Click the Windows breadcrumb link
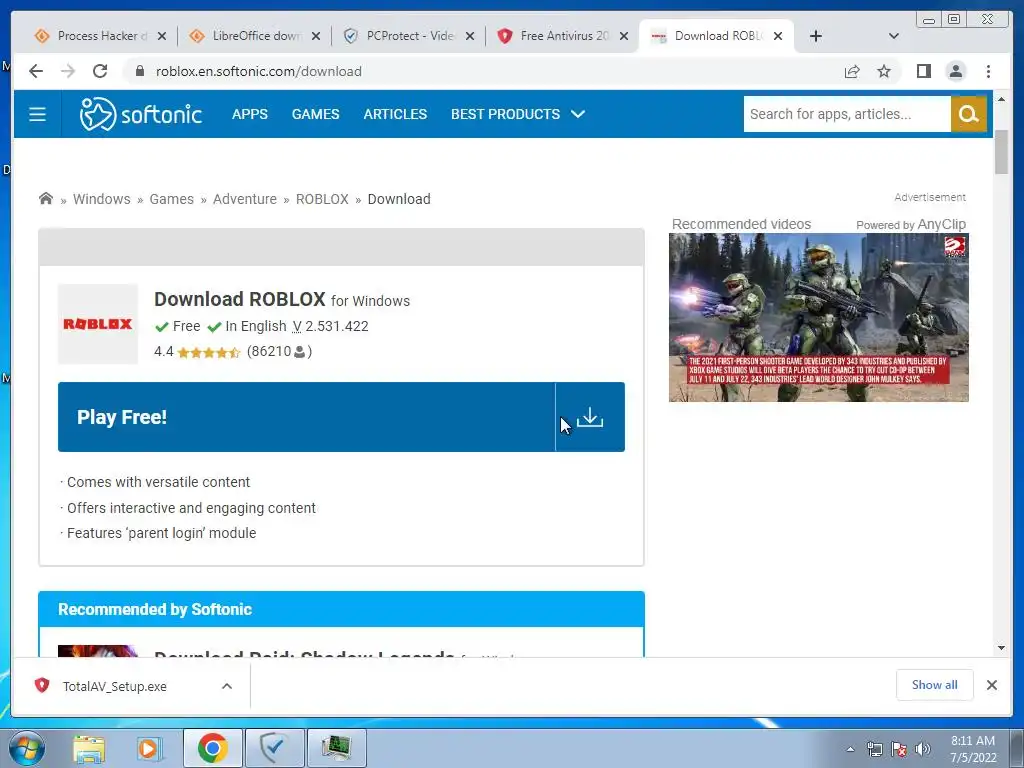 101,199
